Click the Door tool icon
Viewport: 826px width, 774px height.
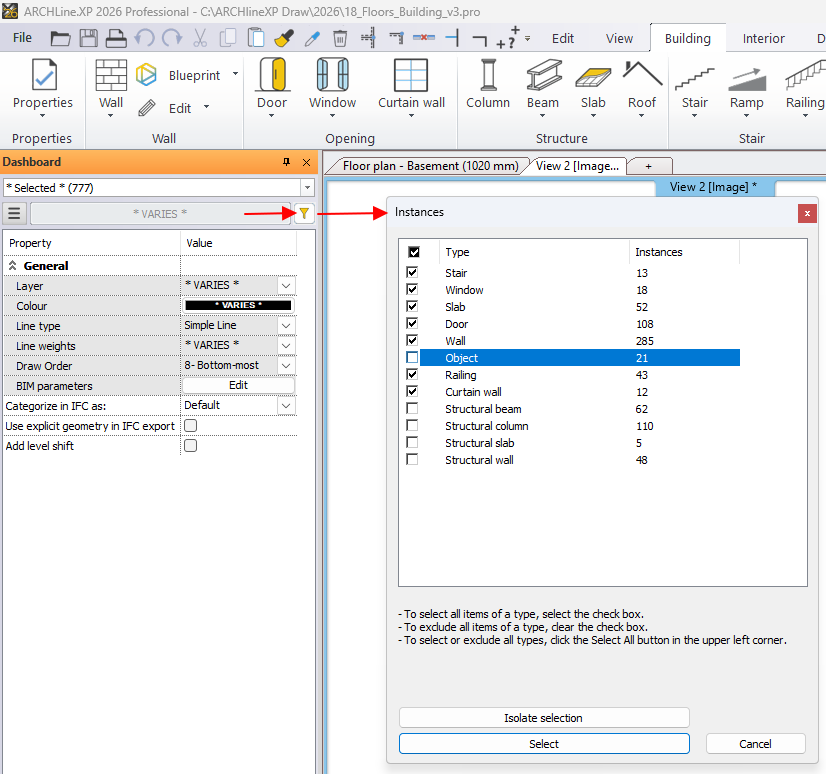(271, 77)
